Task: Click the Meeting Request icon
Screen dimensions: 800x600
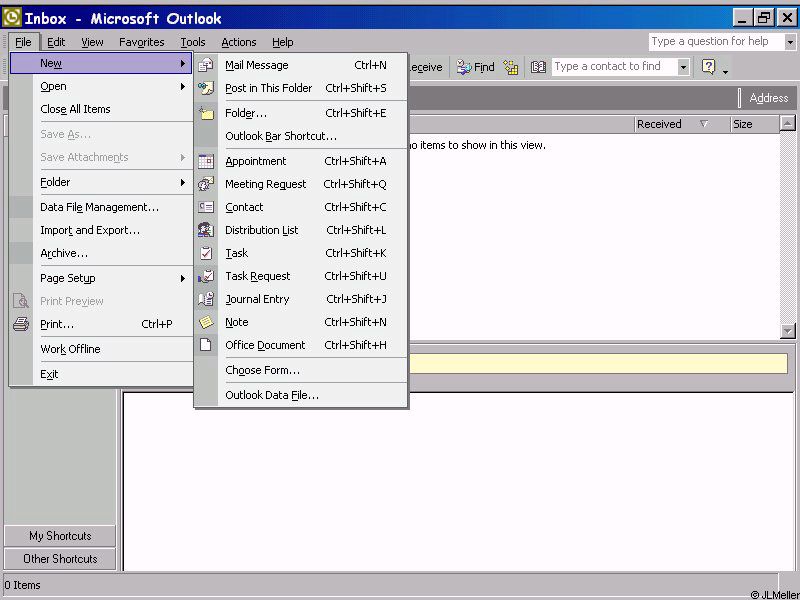Action: point(206,184)
